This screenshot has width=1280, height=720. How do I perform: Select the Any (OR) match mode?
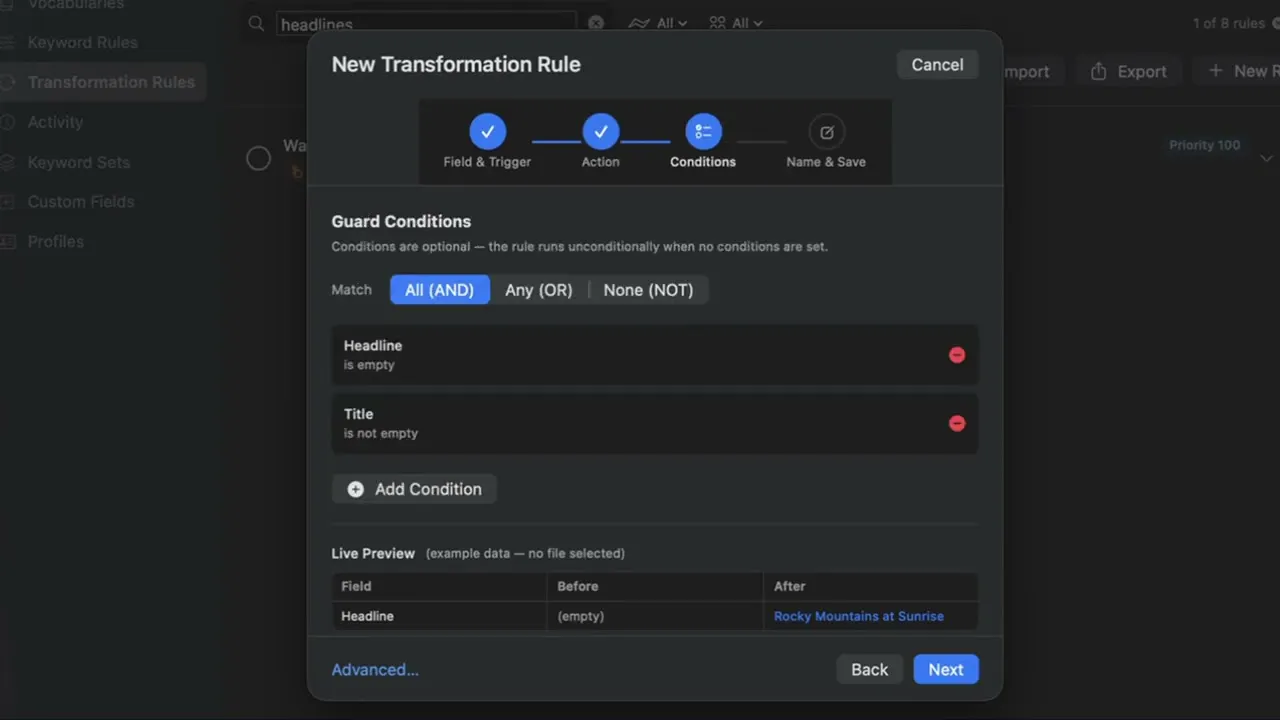539,290
